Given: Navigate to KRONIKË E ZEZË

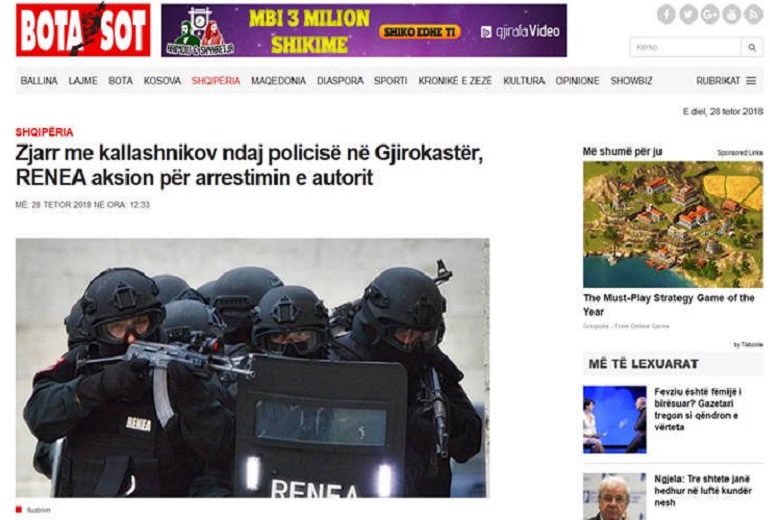Looking at the screenshot, I should pos(455,81).
